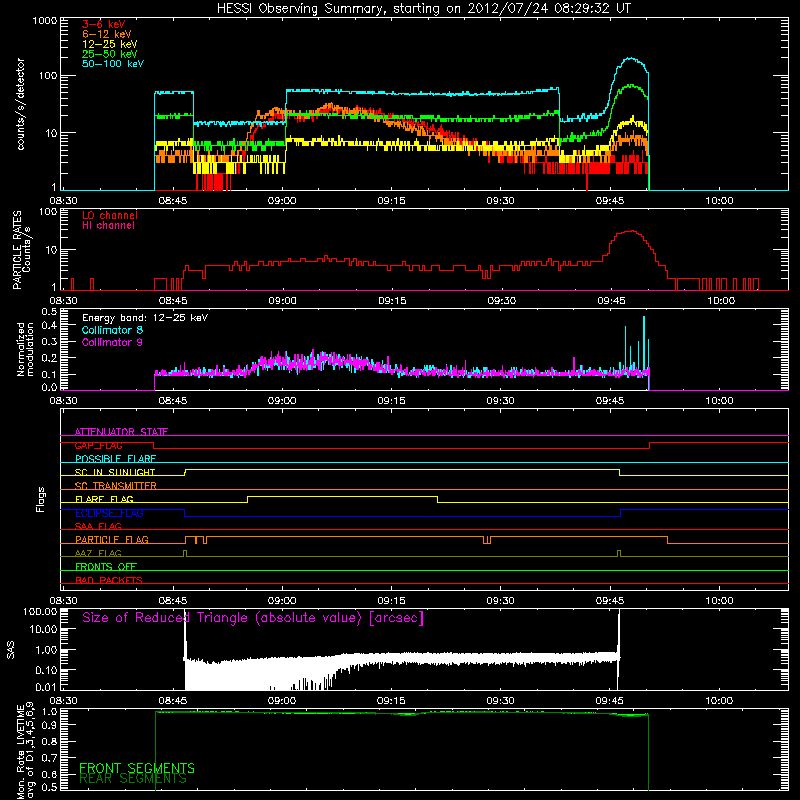Click the PARTICLE_FLAG label
Screen dimensions: 800x800
(112, 539)
